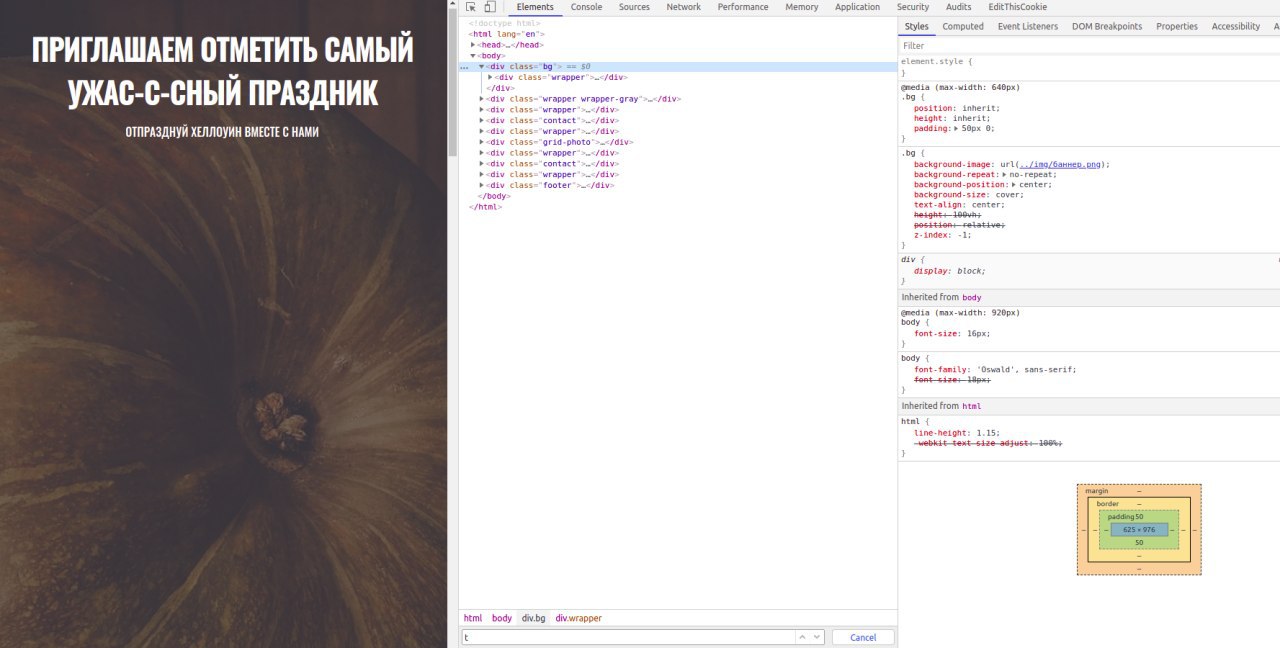Expand the grid-photo div arrow
The image size is (1280, 648).
[x=482, y=142]
